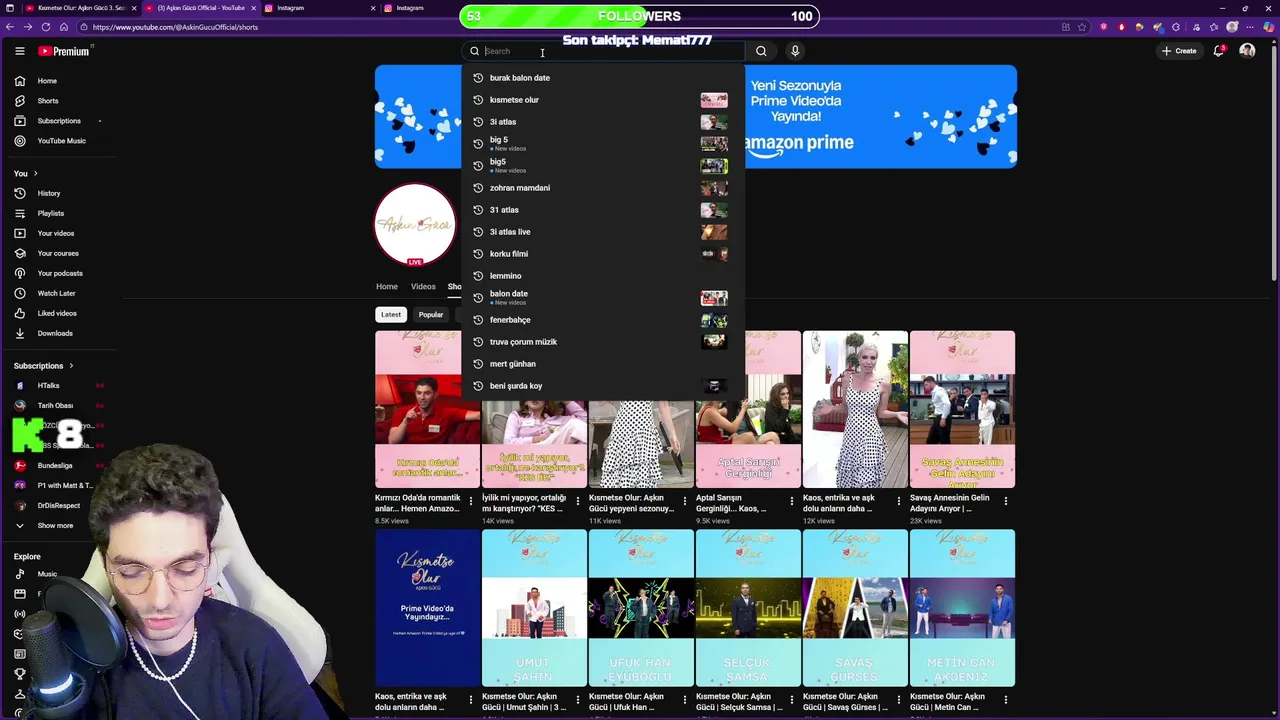Choose 'burak balon date' search suggestion
The width and height of the screenshot is (1280, 720).
(603, 78)
